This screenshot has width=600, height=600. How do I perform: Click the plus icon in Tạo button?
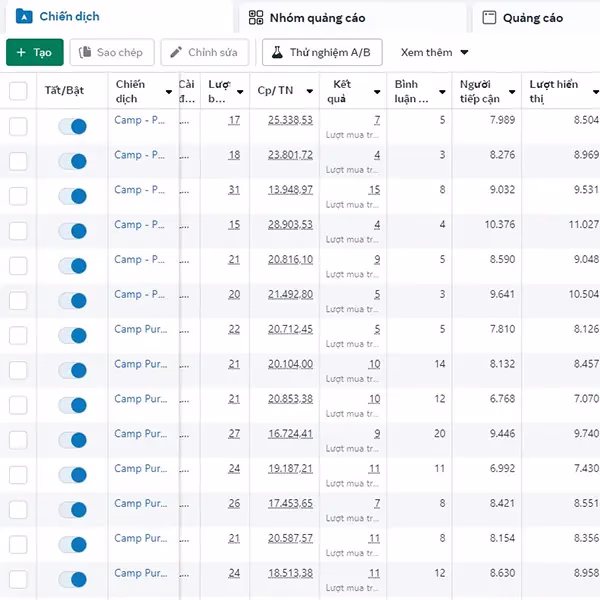[x=21, y=52]
